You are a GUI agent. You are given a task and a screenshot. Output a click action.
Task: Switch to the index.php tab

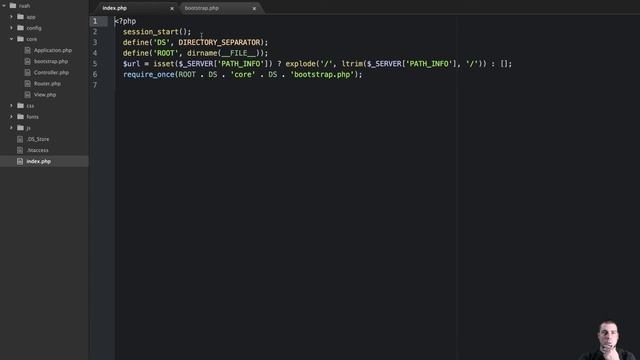click(115, 8)
